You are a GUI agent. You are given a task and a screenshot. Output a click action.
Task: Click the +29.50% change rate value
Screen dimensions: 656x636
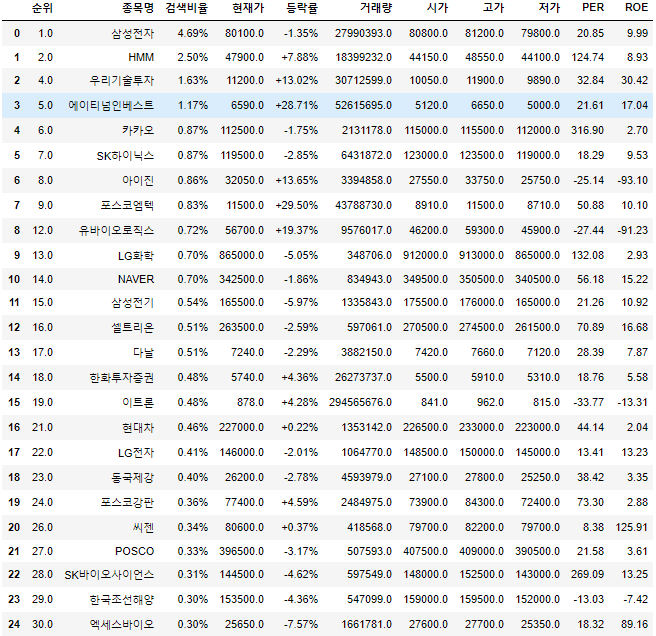tap(297, 205)
